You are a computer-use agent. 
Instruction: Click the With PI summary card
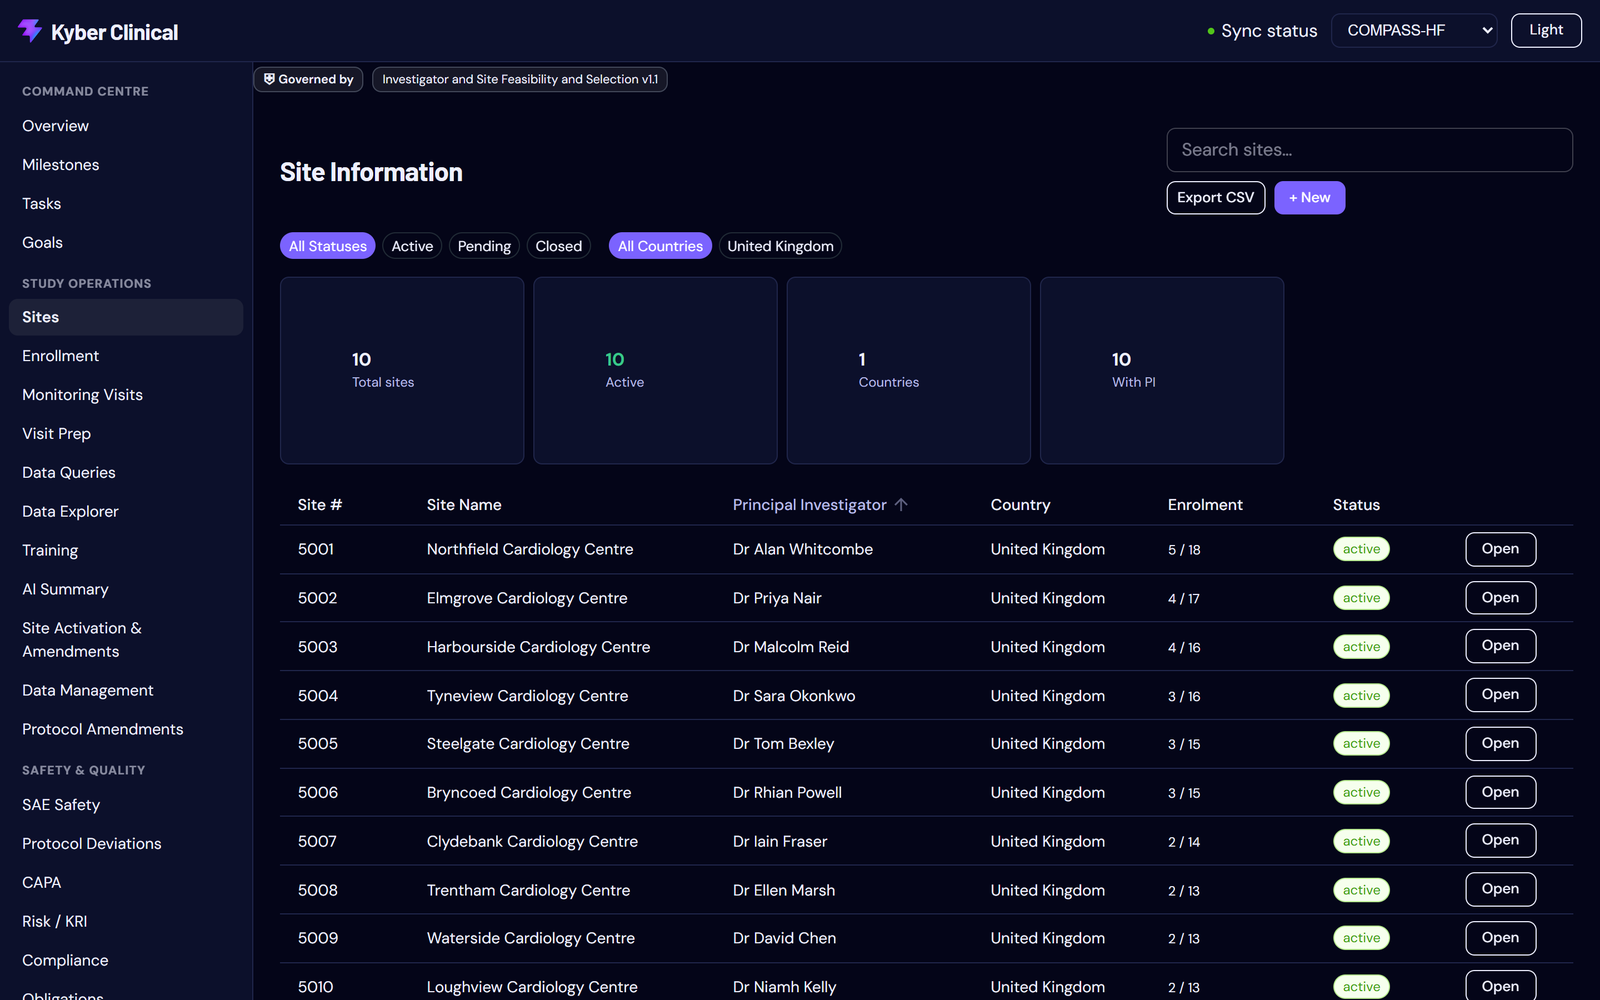pyautogui.click(x=1162, y=370)
